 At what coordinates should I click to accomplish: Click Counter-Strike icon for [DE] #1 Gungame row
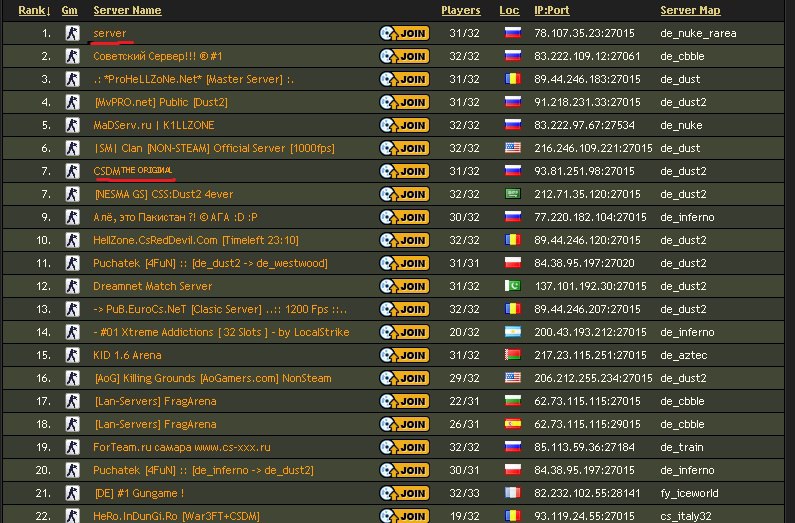73,493
